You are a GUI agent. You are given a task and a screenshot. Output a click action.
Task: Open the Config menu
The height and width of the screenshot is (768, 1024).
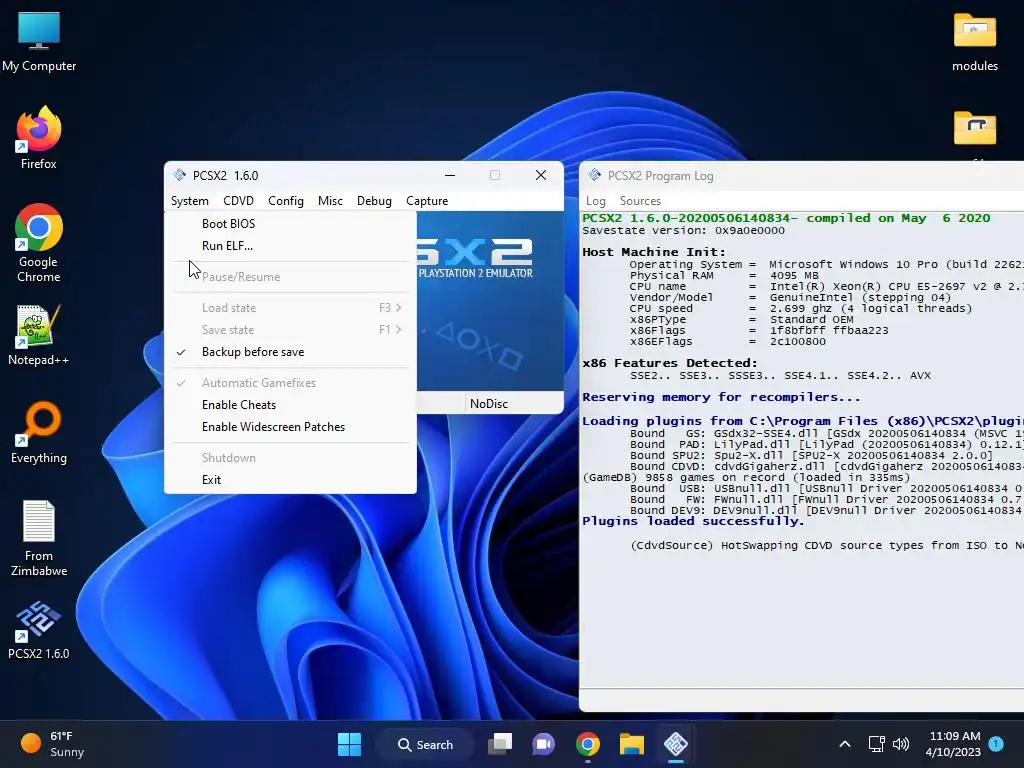click(286, 201)
